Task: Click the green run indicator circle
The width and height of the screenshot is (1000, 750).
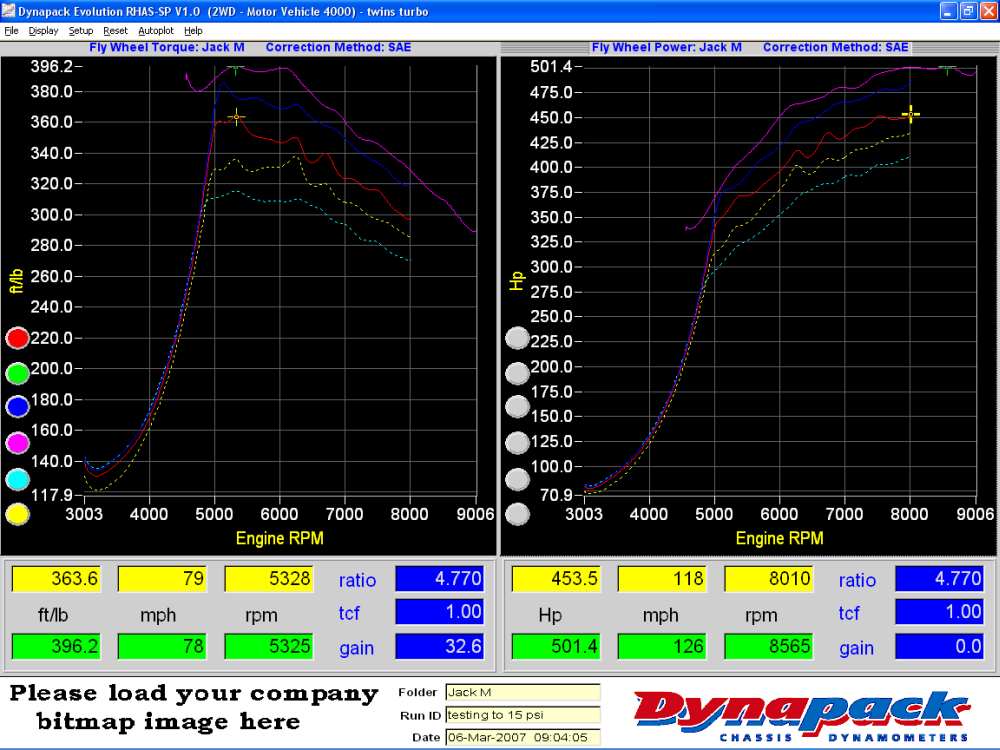Action: click(17, 373)
